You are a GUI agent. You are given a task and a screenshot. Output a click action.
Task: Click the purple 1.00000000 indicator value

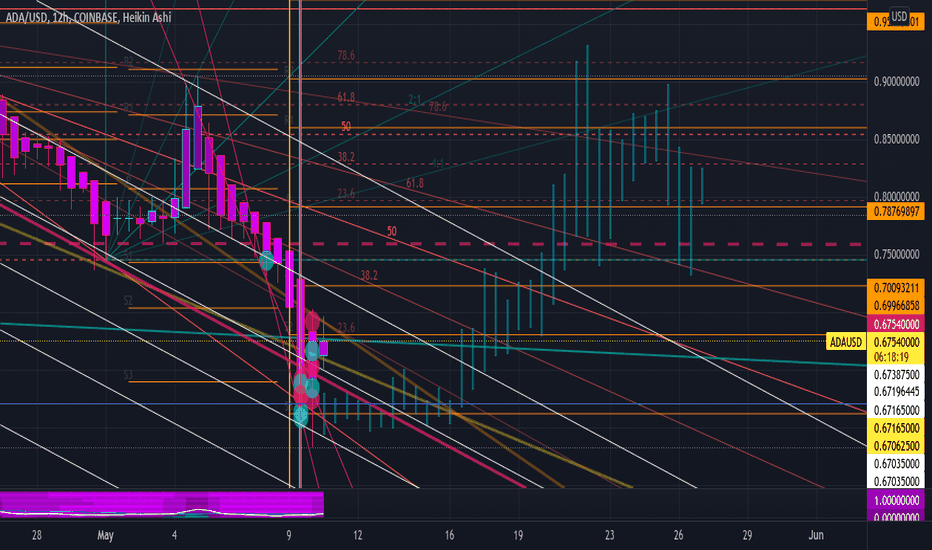pos(896,500)
